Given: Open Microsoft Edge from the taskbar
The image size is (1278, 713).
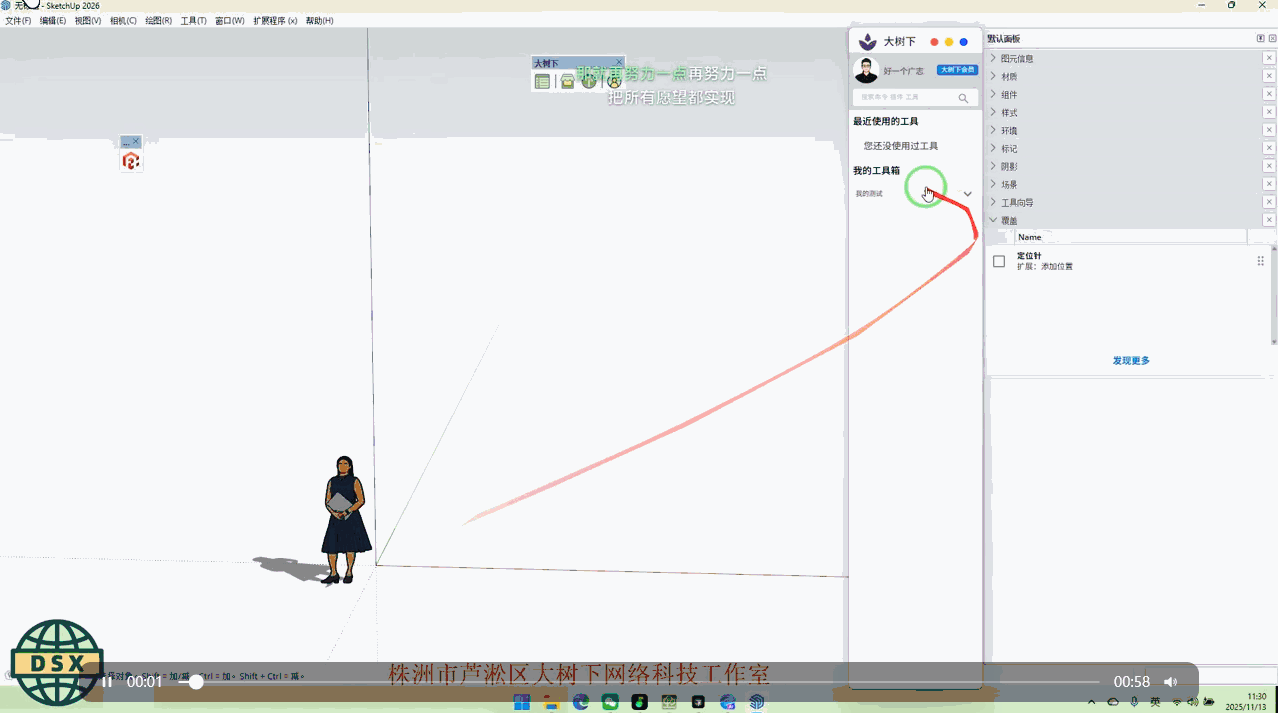Looking at the screenshot, I should (x=581, y=703).
